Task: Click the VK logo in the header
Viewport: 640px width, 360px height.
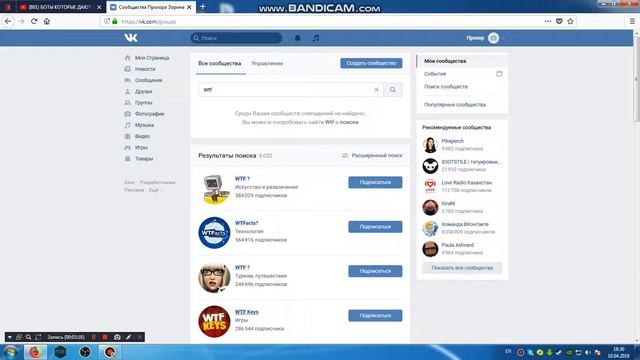Action: (131, 38)
